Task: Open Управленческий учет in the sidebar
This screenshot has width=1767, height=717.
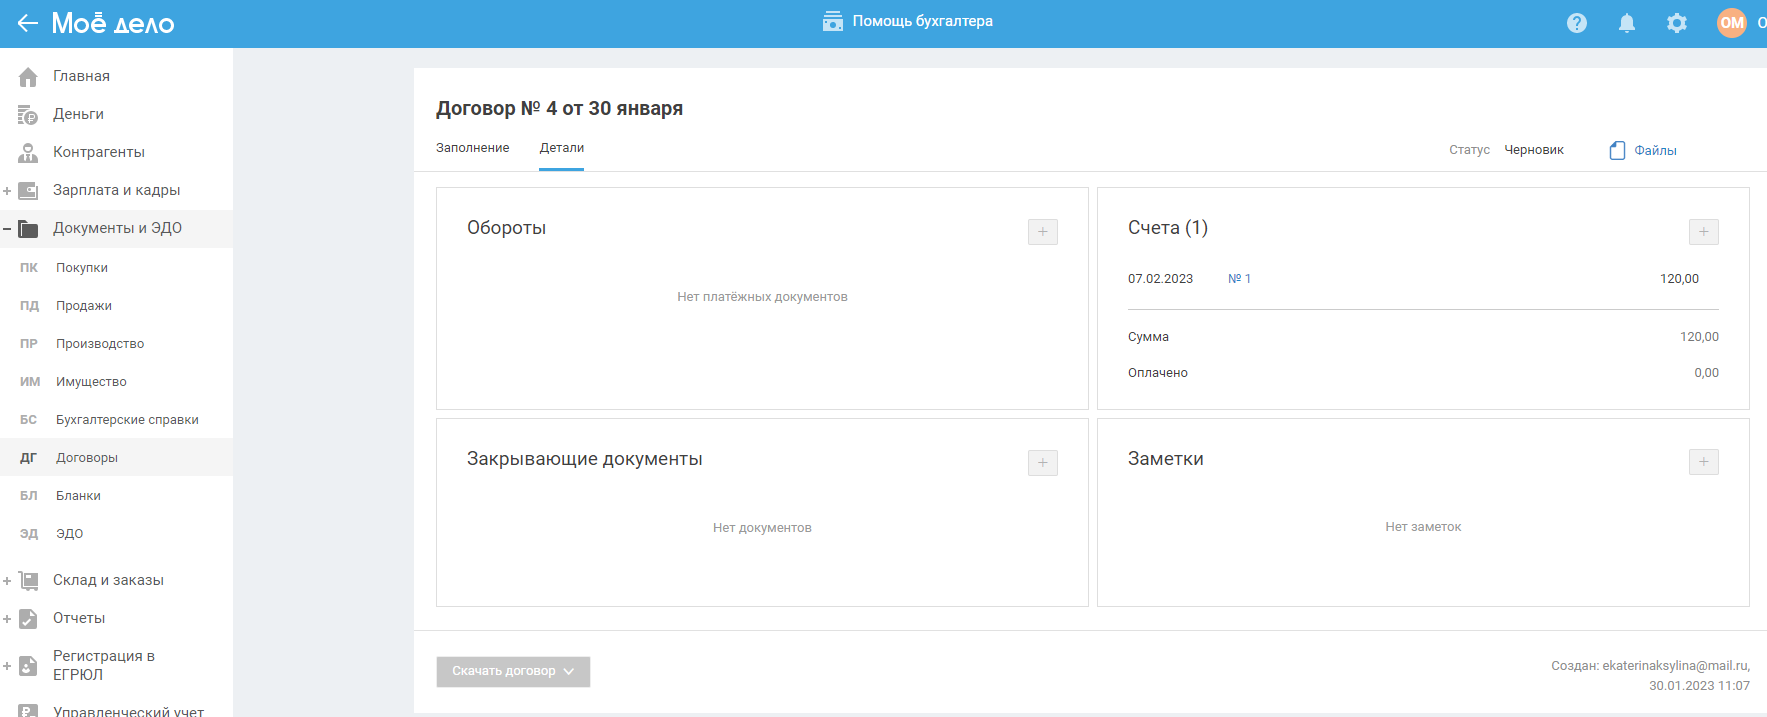Action: (128, 711)
